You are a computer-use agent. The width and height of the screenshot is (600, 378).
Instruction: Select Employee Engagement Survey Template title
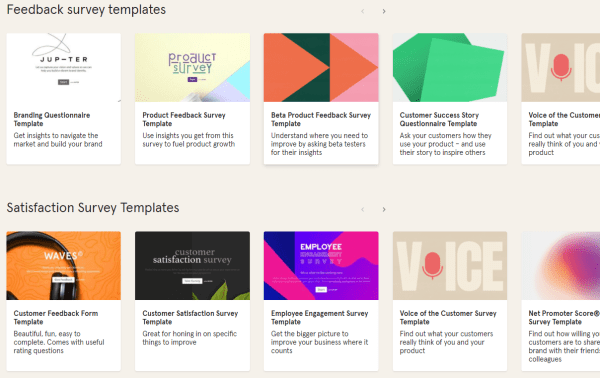click(320, 318)
